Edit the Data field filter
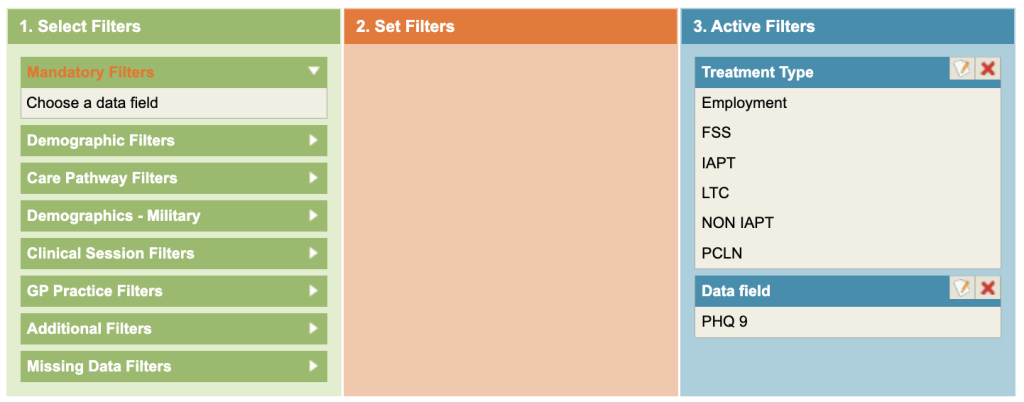The image size is (1024, 402). (x=962, y=288)
